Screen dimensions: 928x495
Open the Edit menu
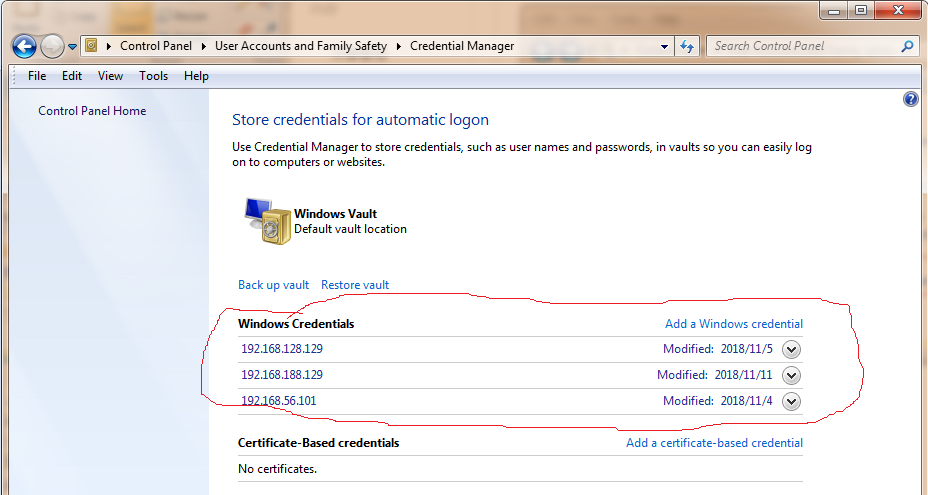[72, 76]
